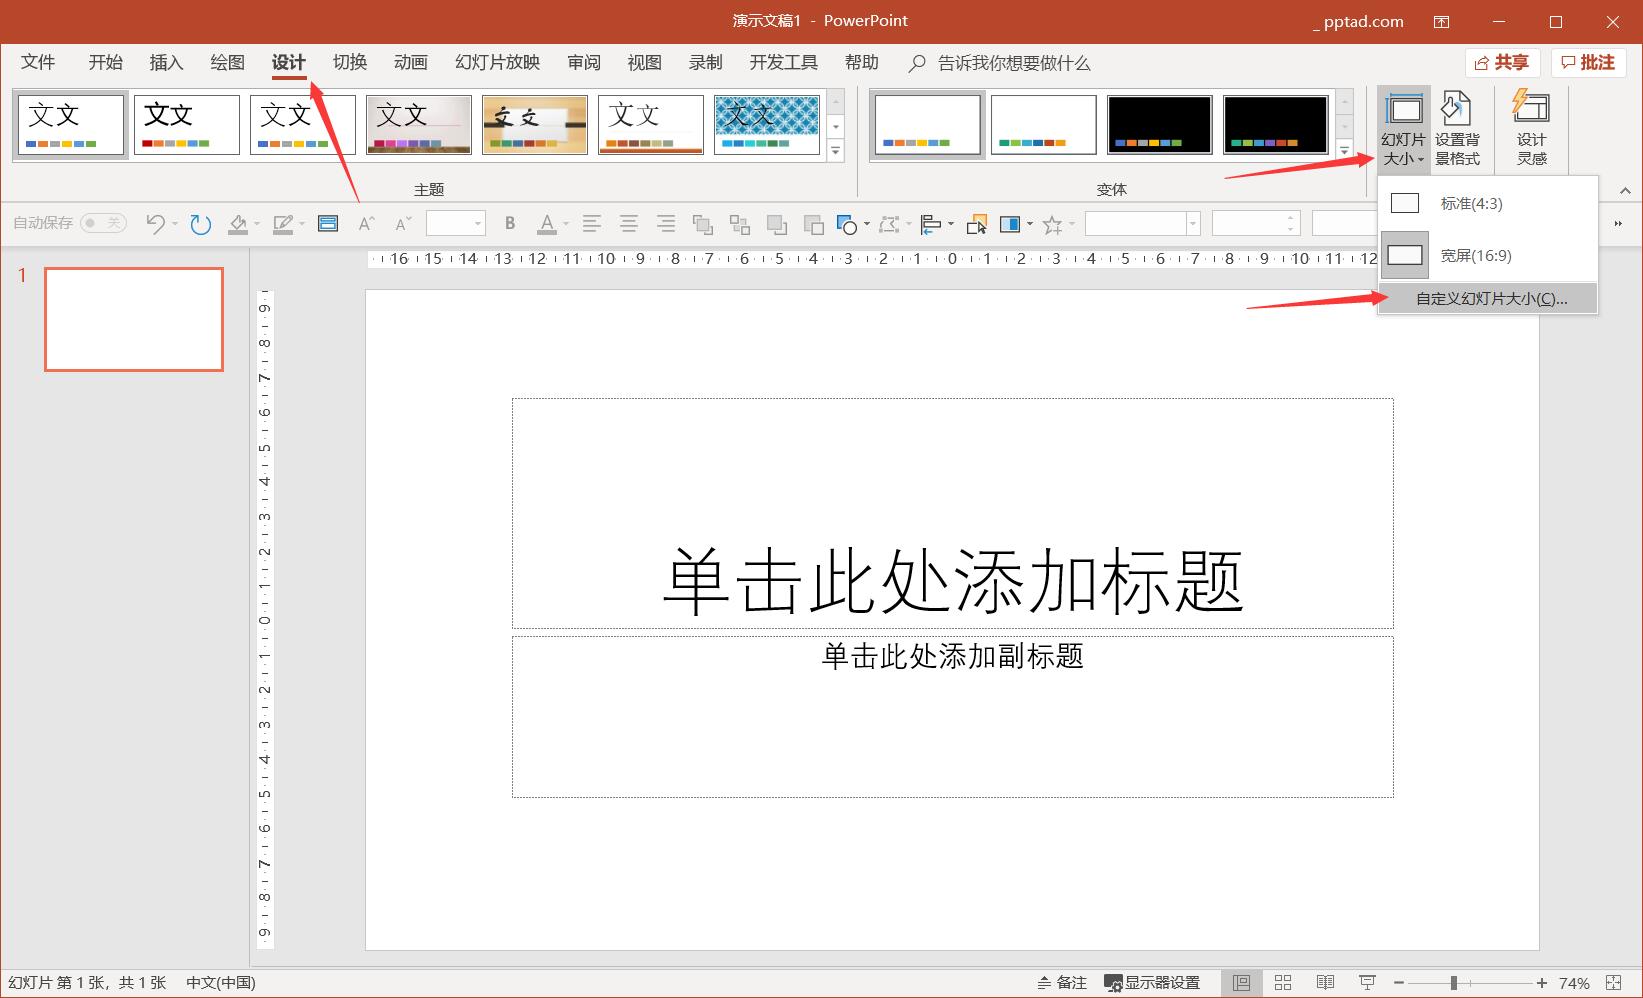The image size is (1643, 998).
Task: Expand the variants gallery more arrow
Action: pyautogui.click(x=1344, y=151)
